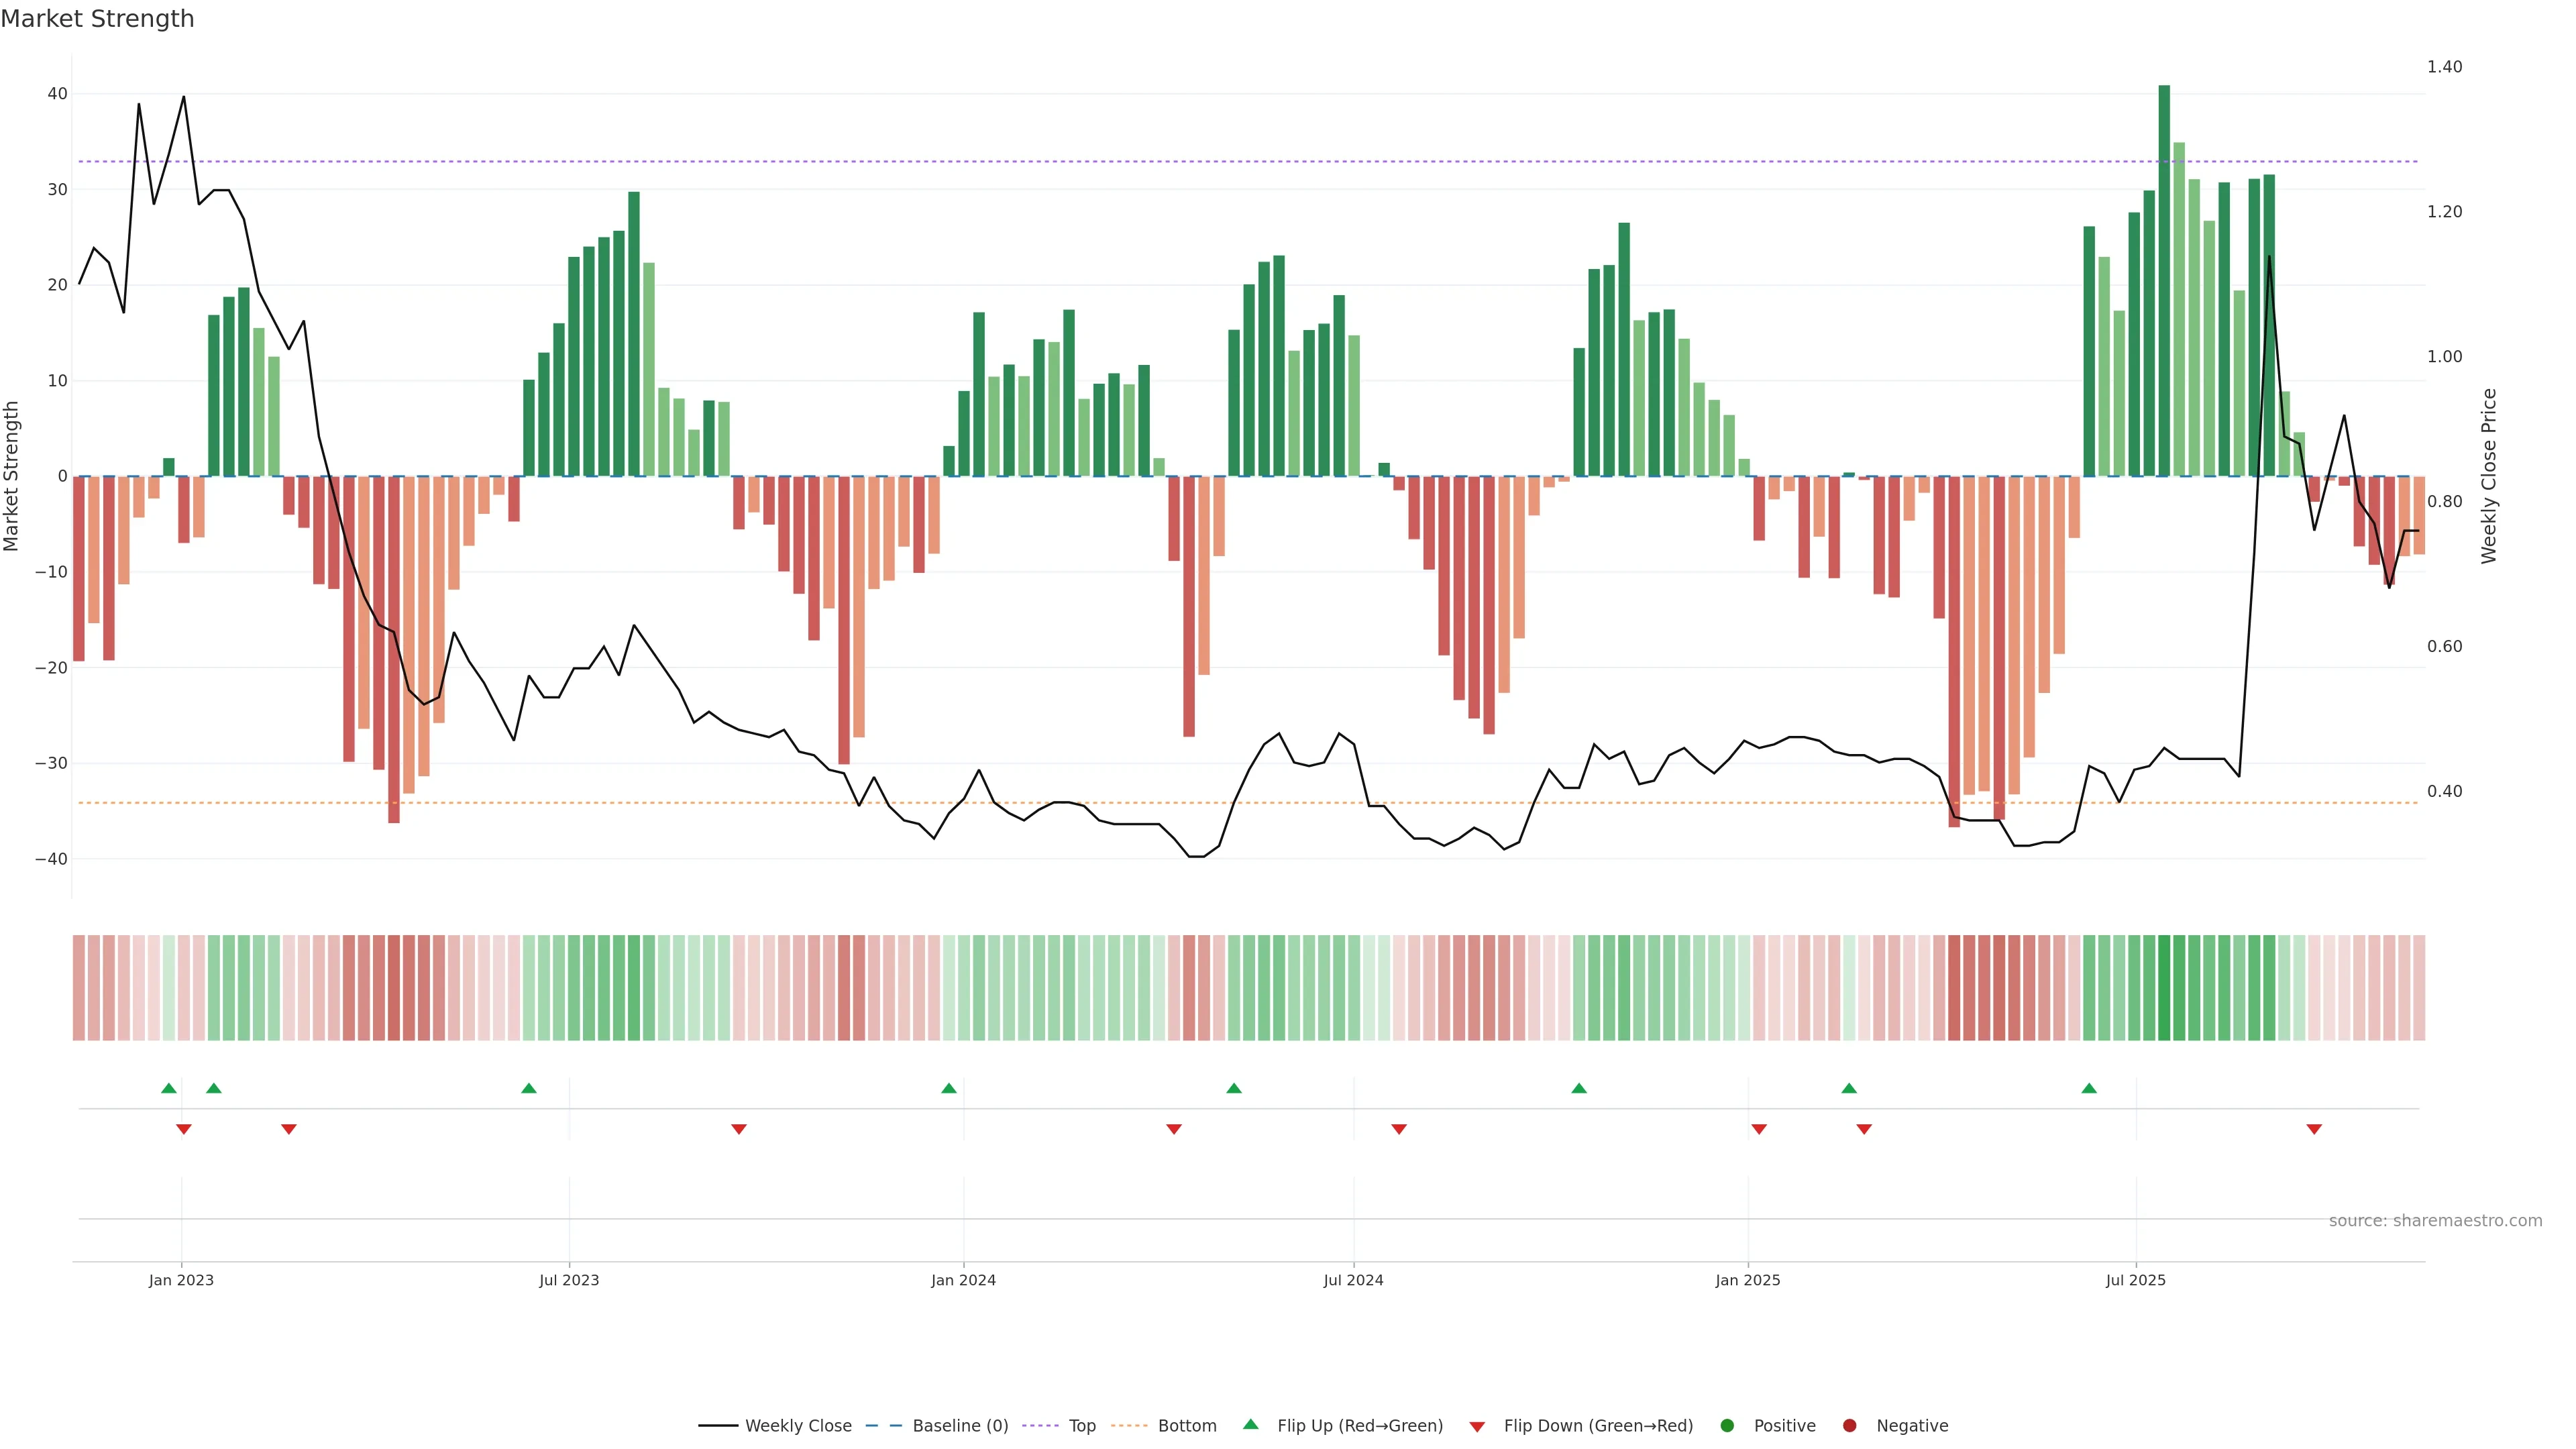
Task: Click the rightmost red flip-down triangle marker
Action: (x=2314, y=1129)
